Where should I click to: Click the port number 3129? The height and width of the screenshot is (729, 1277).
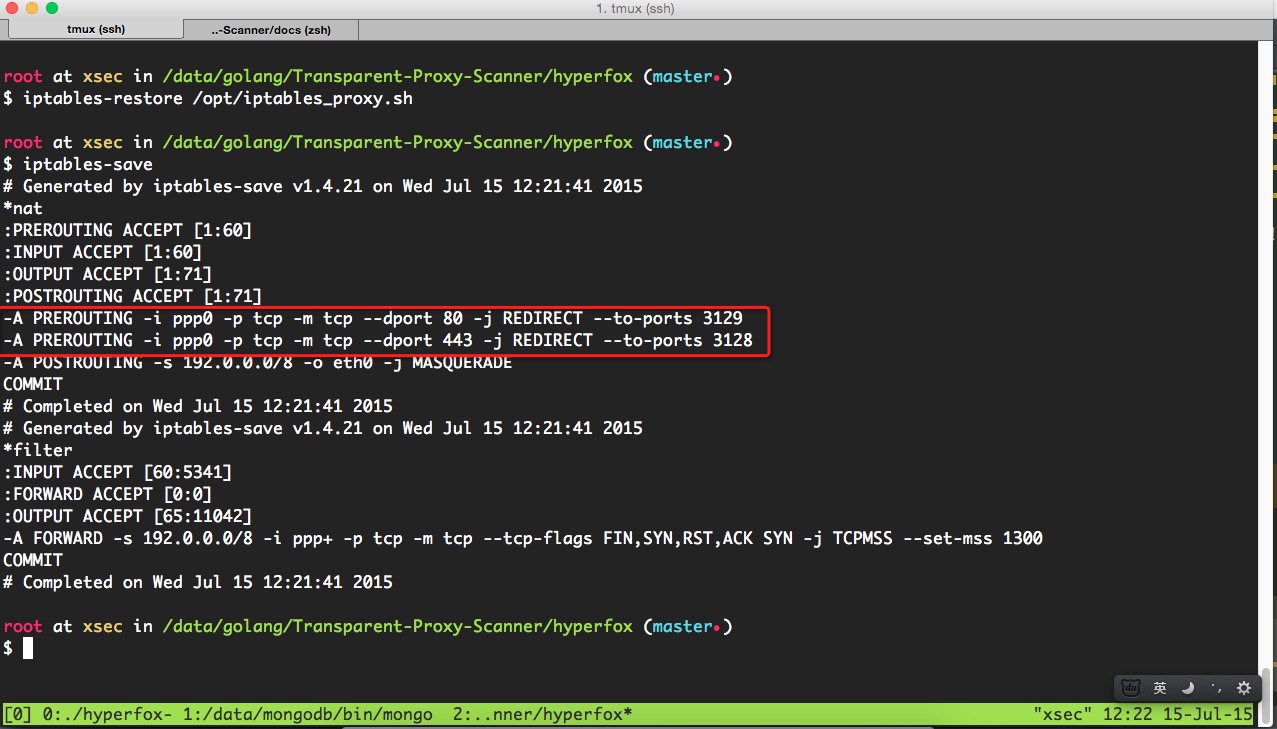pos(723,318)
